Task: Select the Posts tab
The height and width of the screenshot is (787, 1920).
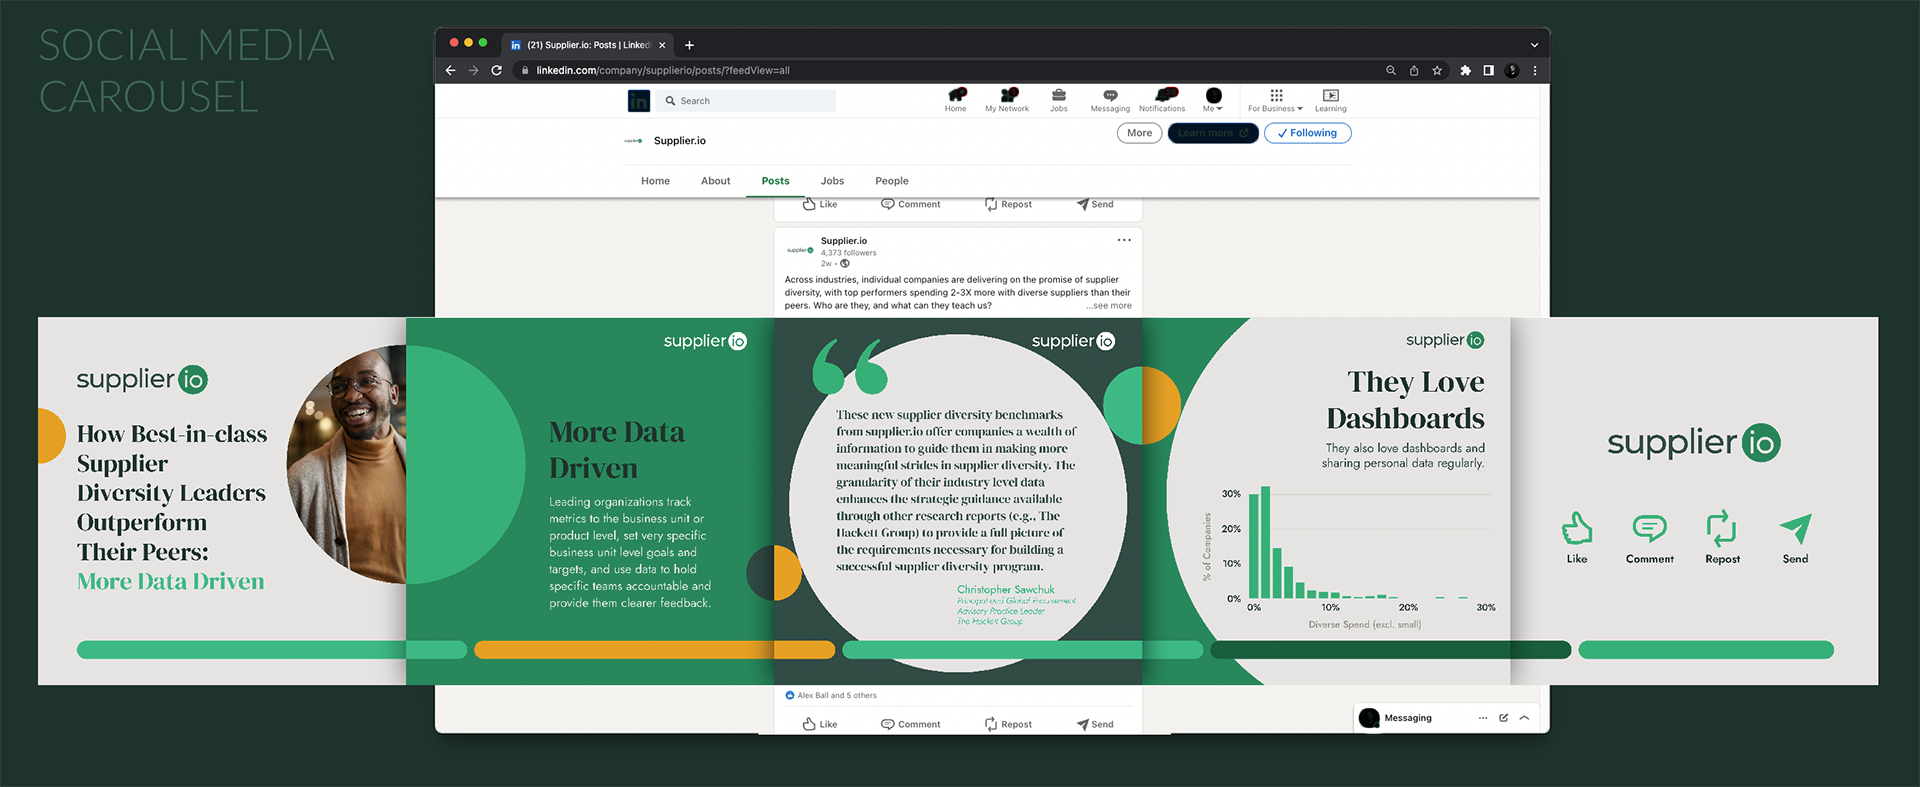Action: [x=775, y=181]
